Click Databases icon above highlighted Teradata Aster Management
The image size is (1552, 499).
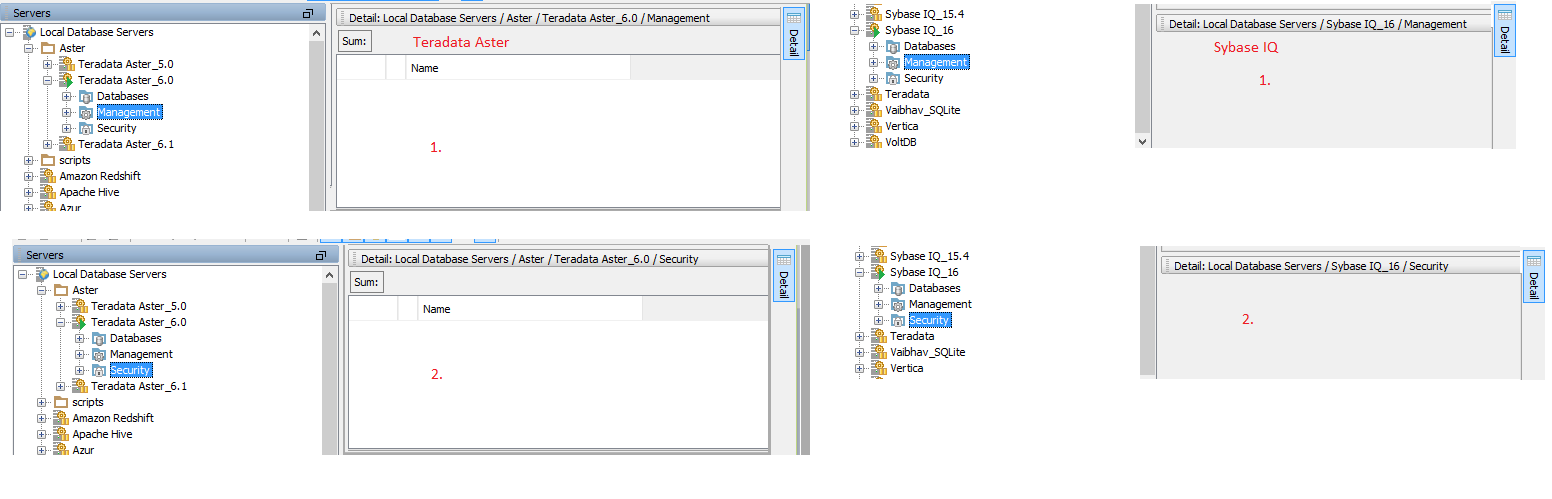[x=86, y=96]
